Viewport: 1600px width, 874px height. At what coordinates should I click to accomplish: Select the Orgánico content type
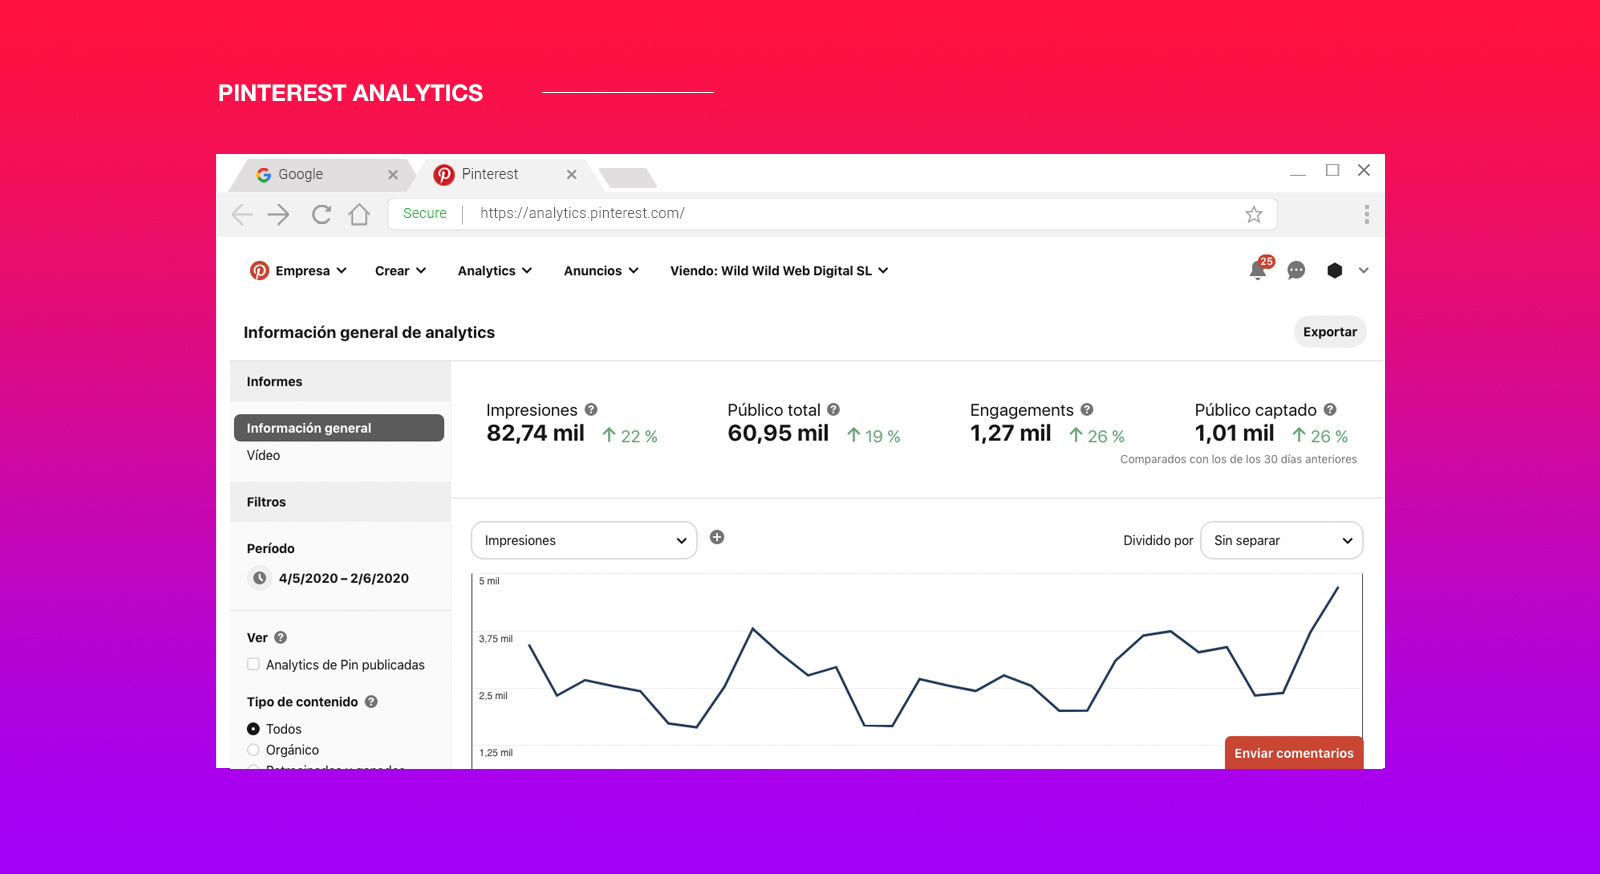coord(253,750)
